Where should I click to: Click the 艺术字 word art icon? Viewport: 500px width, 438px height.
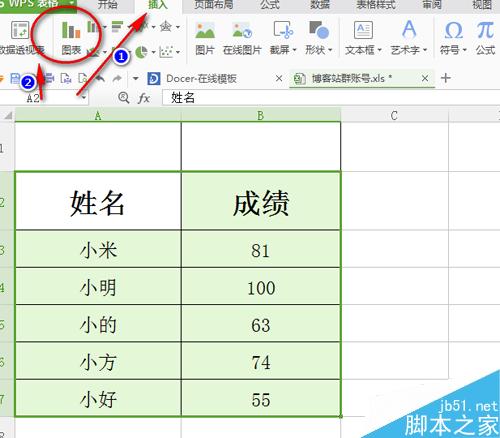409,29
